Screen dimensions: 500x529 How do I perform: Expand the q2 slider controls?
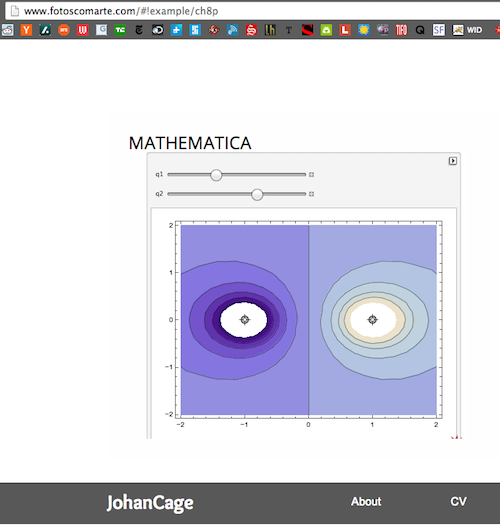pos(311,194)
